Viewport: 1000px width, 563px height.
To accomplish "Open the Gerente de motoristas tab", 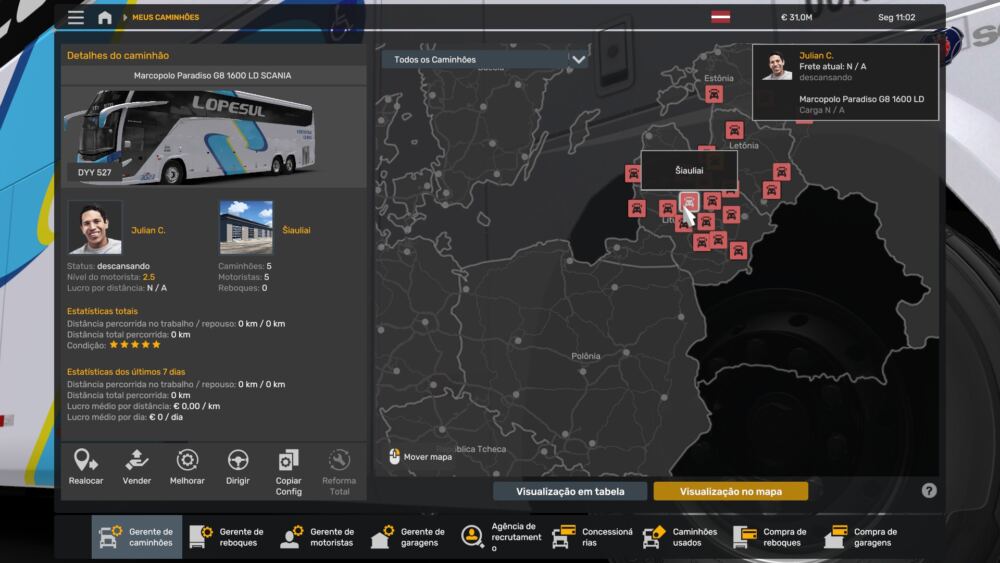I will click(317, 537).
